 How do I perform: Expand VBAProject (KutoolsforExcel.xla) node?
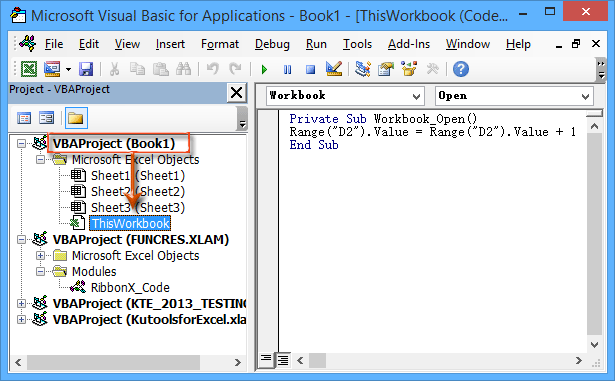[x=22, y=320]
